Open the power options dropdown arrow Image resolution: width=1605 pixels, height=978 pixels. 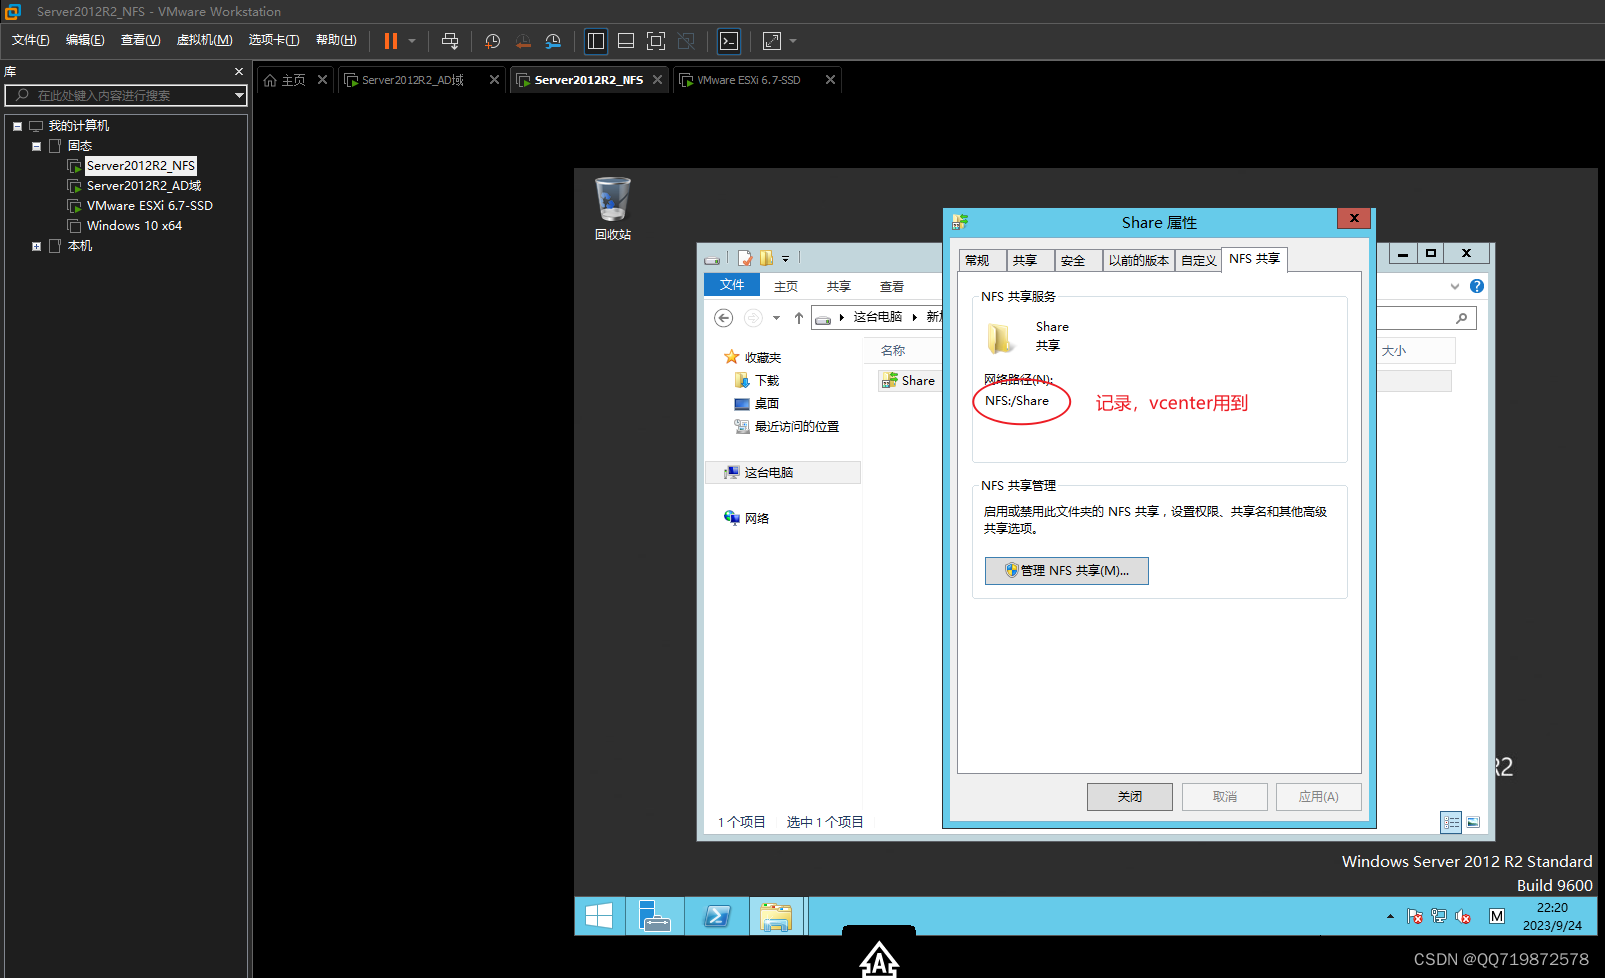click(412, 41)
